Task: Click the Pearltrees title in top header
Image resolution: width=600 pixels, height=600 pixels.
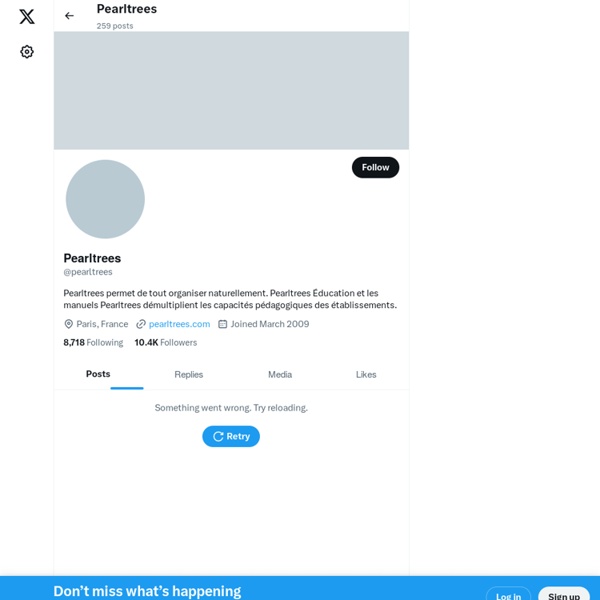Action: point(127,9)
